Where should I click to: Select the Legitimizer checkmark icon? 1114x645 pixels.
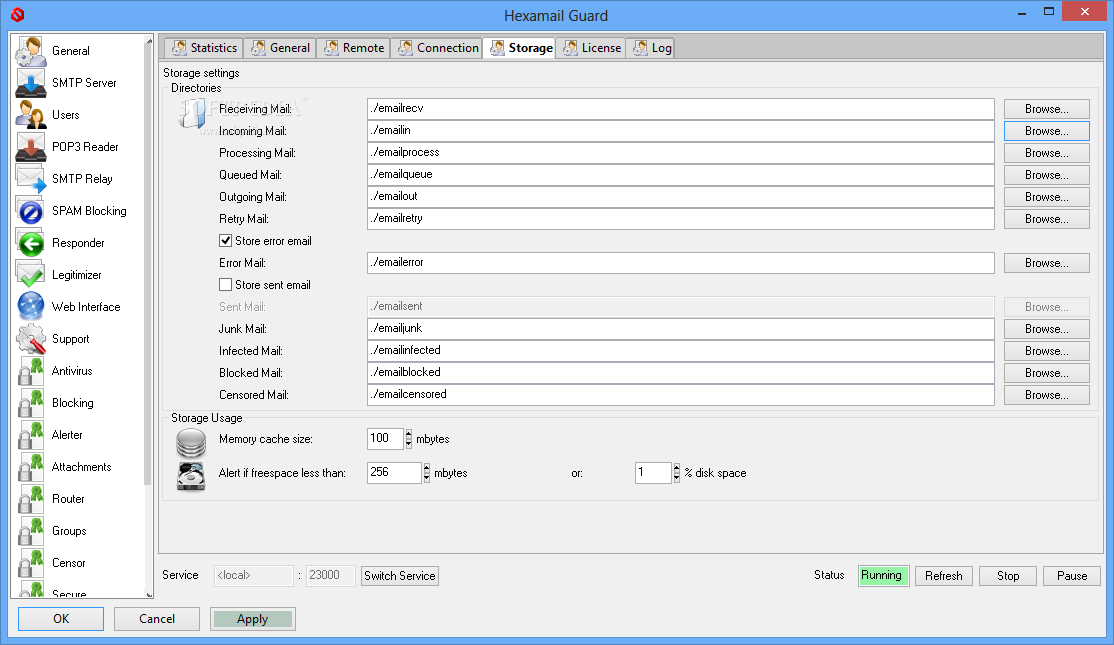click(x=31, y=275)
